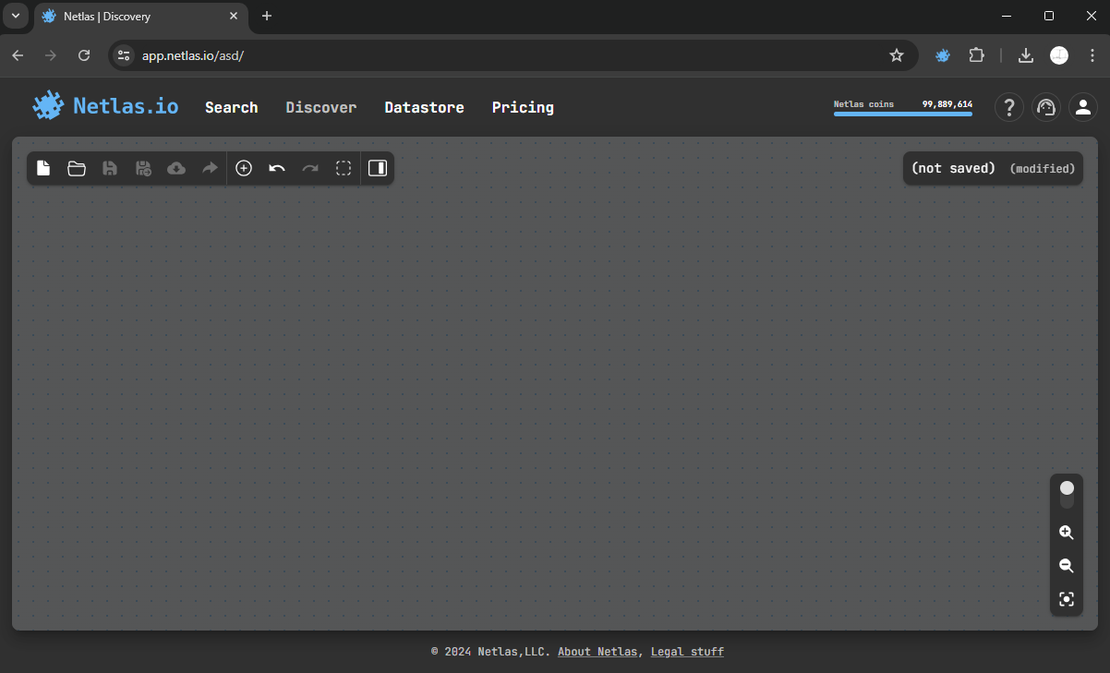Viewport: 1110px width, 673px height.
Task: Share the graph via the arrow icon
Action: point(210,168)
